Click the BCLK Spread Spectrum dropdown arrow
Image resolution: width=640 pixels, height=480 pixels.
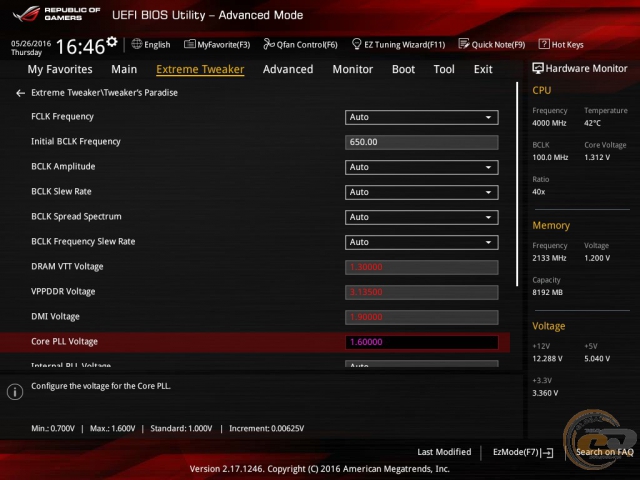click(488, 218)
